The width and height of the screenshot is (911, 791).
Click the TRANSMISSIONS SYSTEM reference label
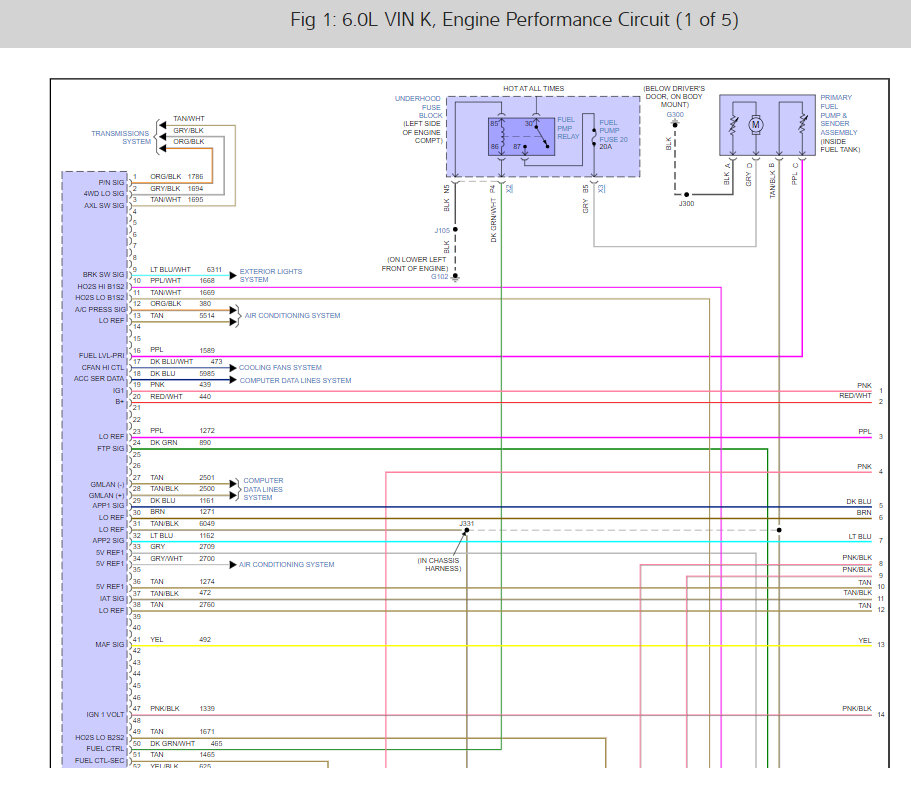point(121,137)
